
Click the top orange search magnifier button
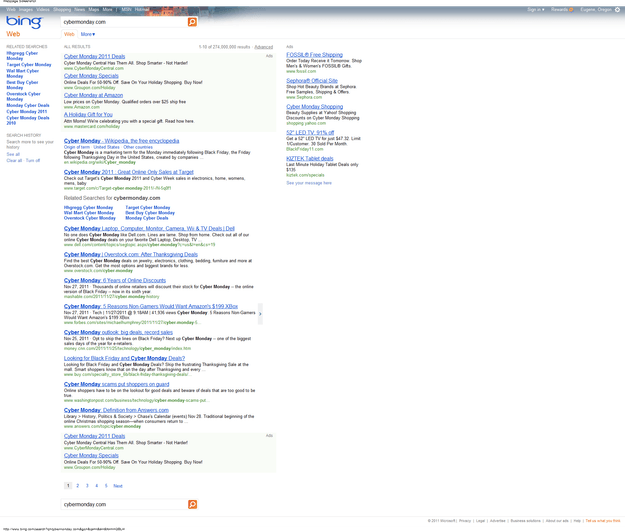click(192, 22)
